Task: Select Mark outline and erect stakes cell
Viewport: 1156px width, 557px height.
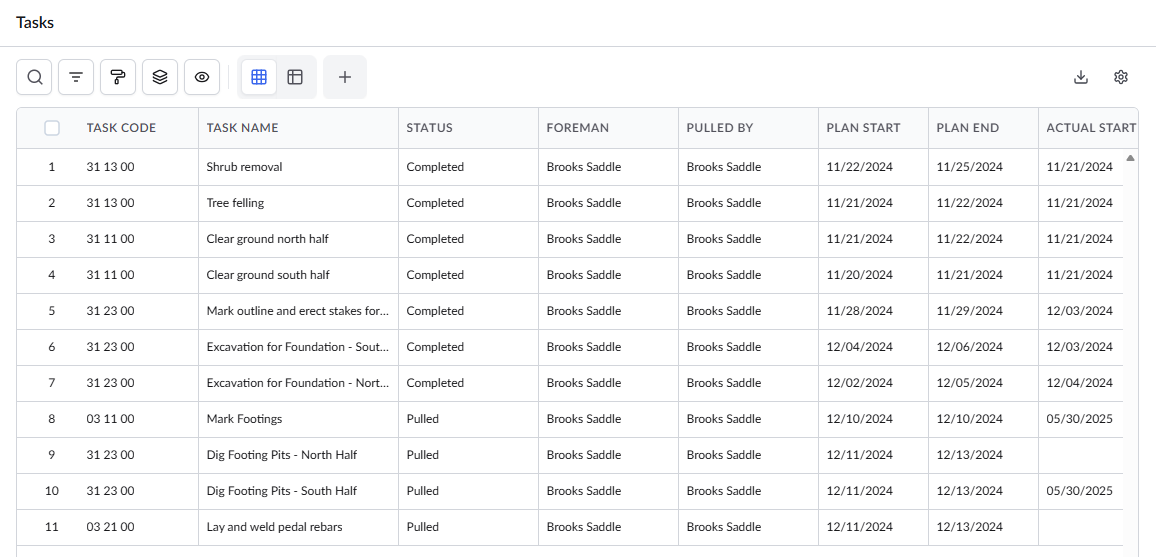Action: click(x=299, y=311)
